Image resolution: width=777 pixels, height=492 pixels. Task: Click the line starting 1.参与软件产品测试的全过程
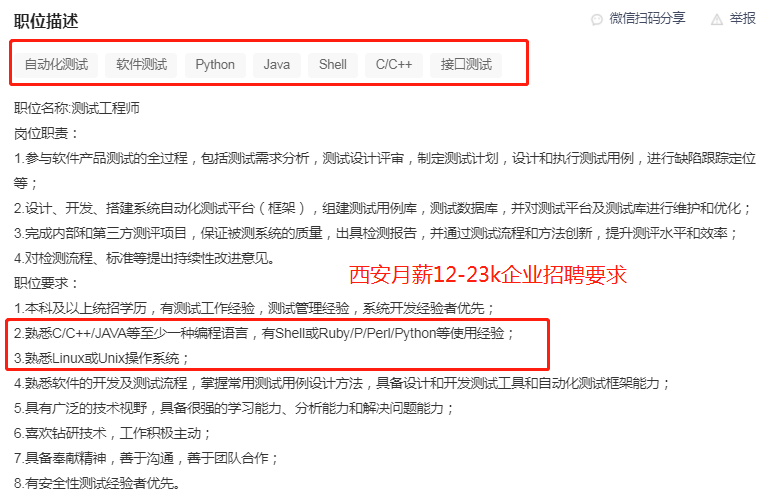click(385, 171)
